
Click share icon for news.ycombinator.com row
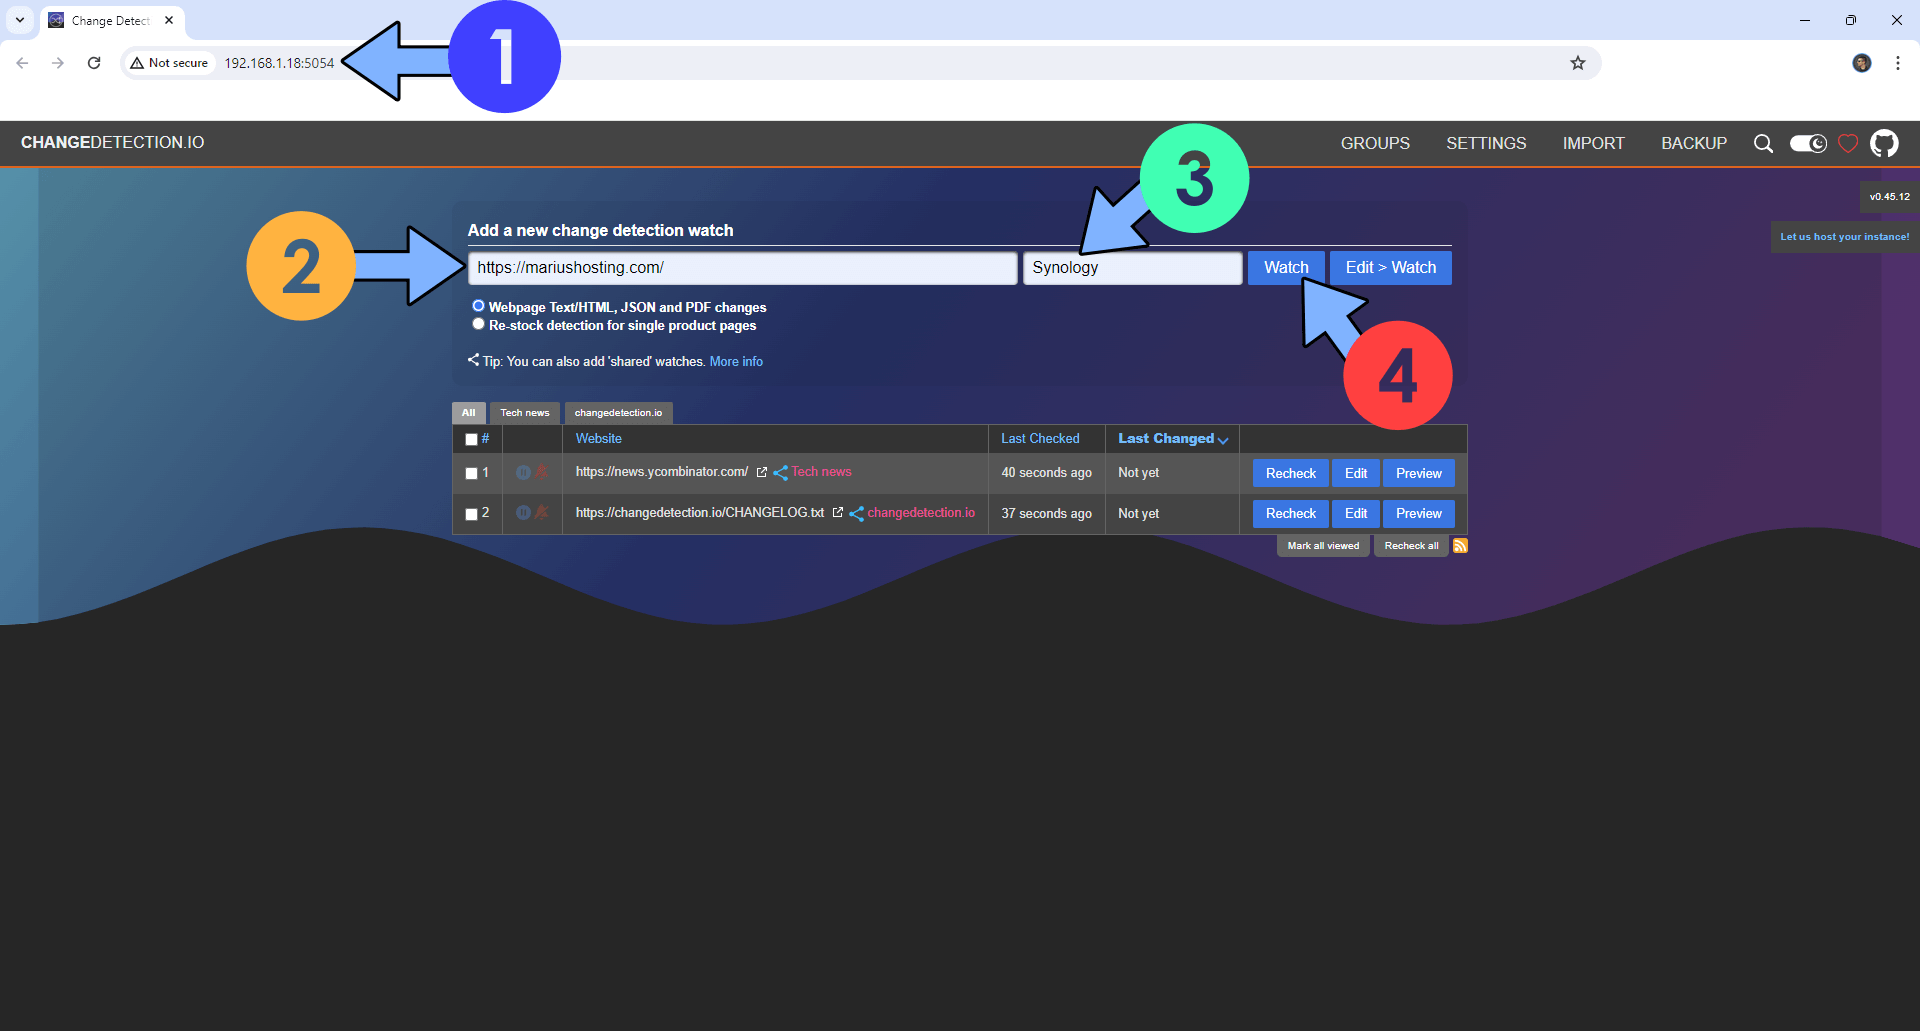point(780,473)
